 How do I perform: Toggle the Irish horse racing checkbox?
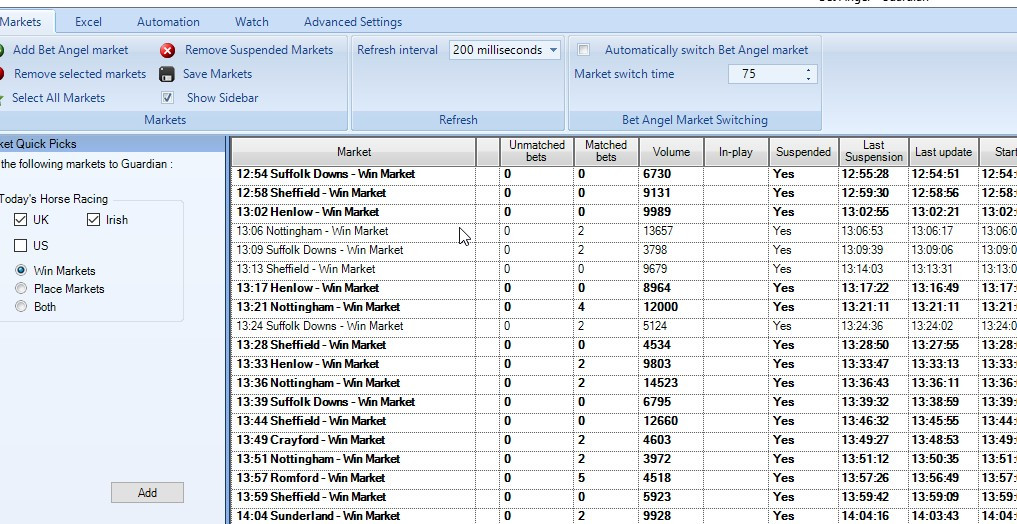93,220
